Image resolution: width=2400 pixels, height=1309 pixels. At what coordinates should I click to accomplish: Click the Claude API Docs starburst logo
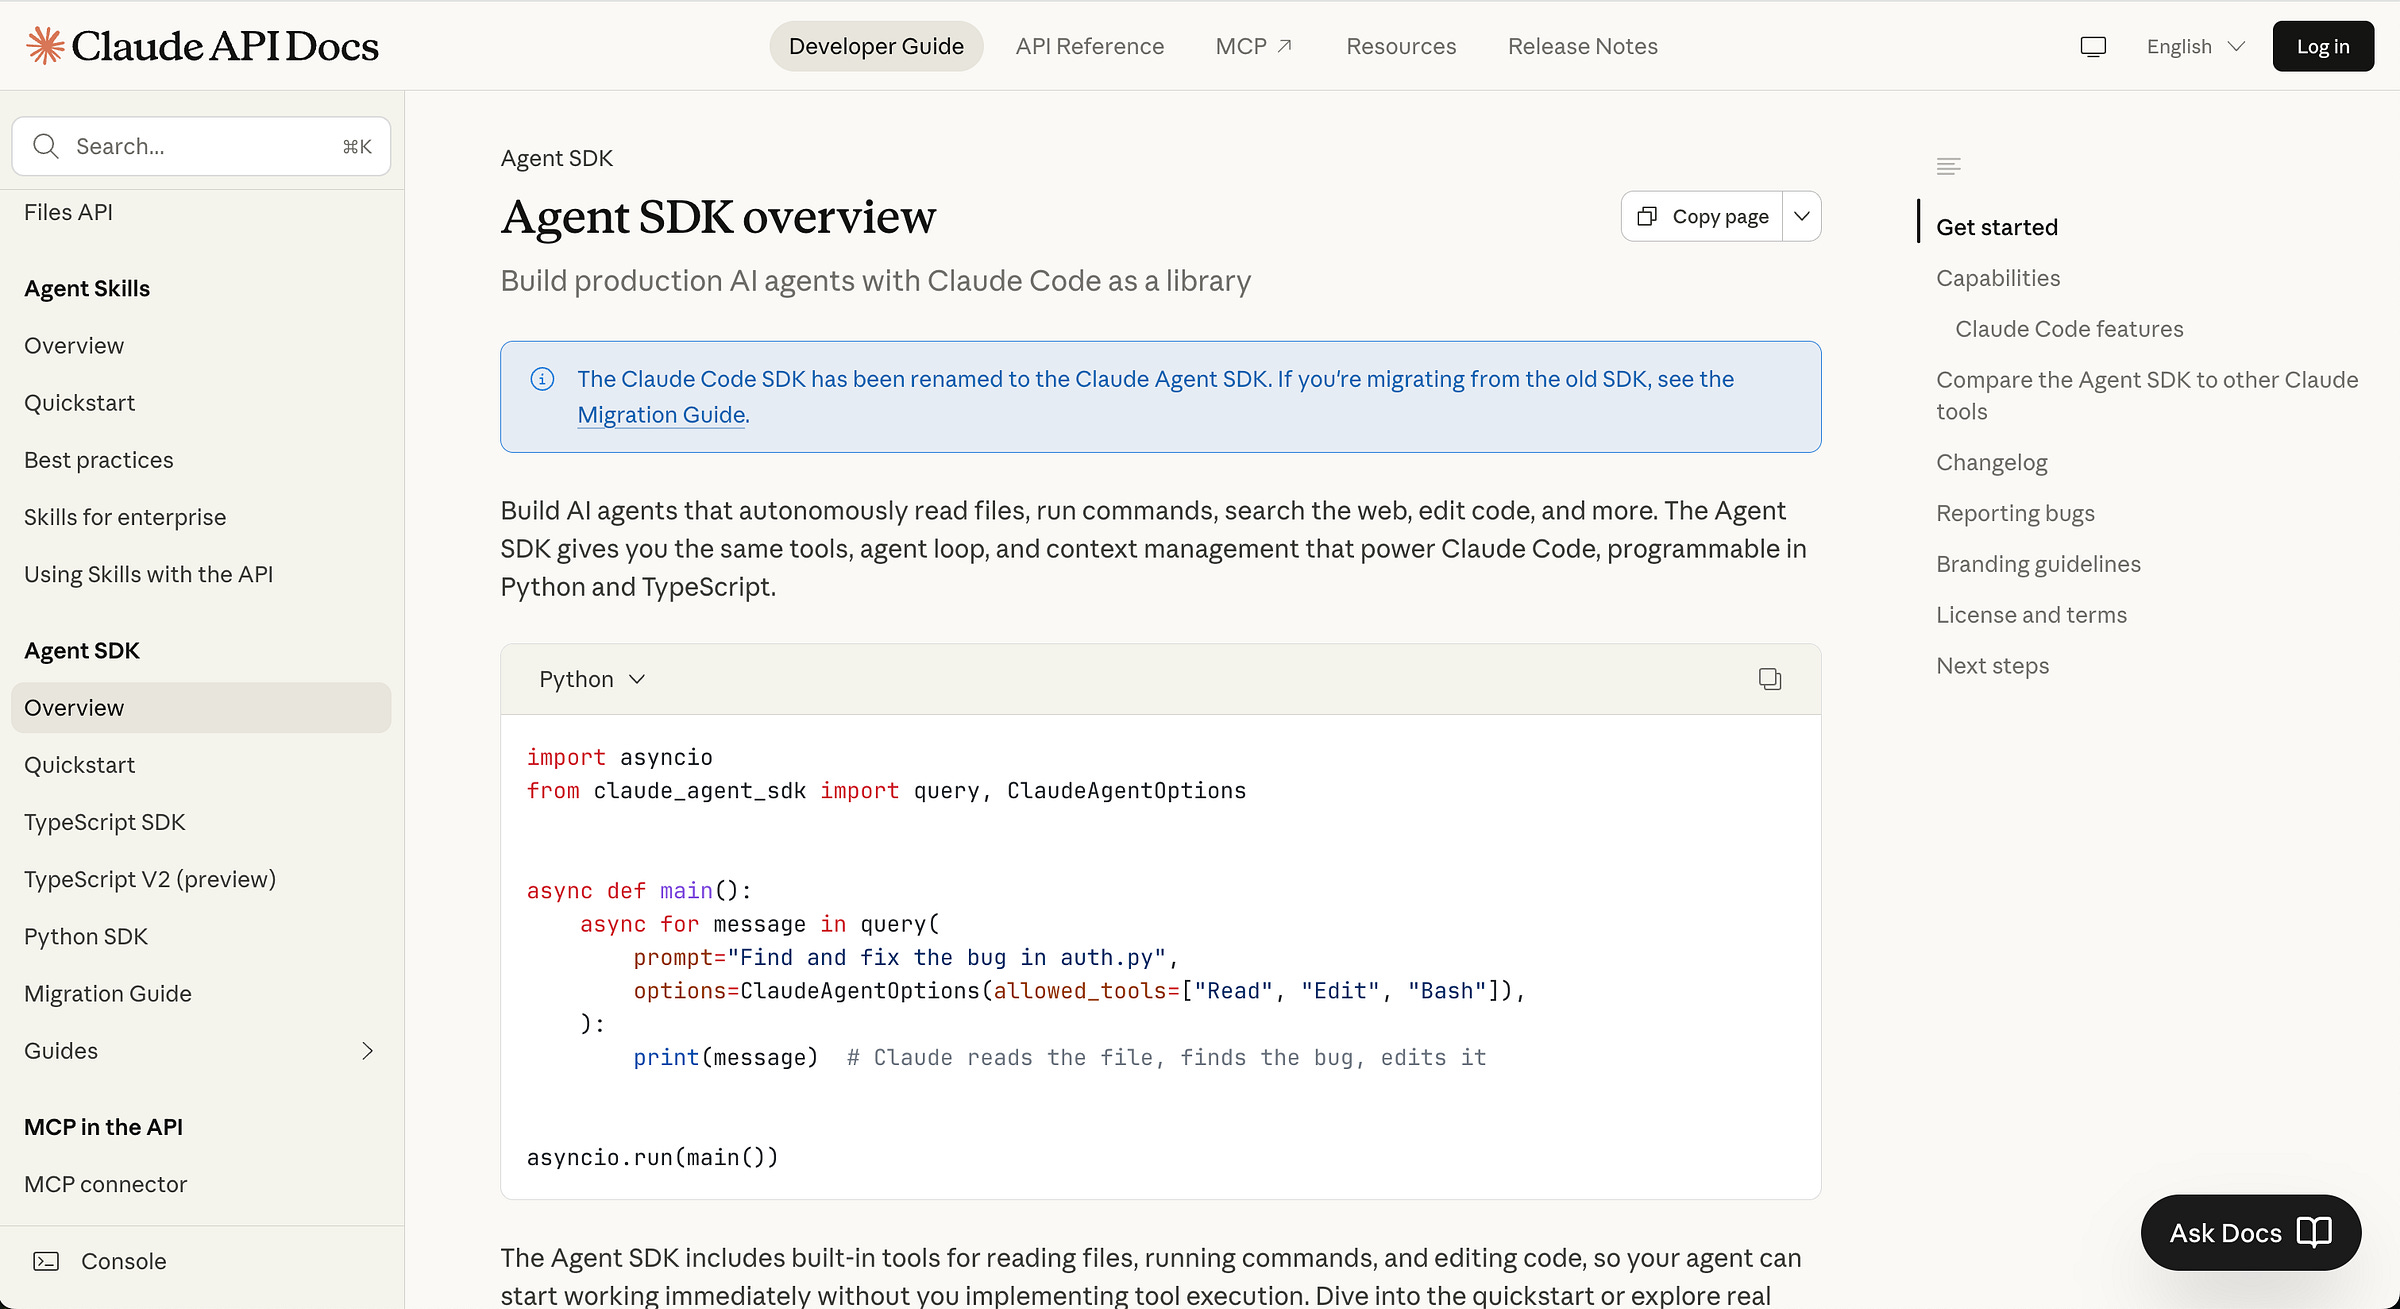(45, 46)
